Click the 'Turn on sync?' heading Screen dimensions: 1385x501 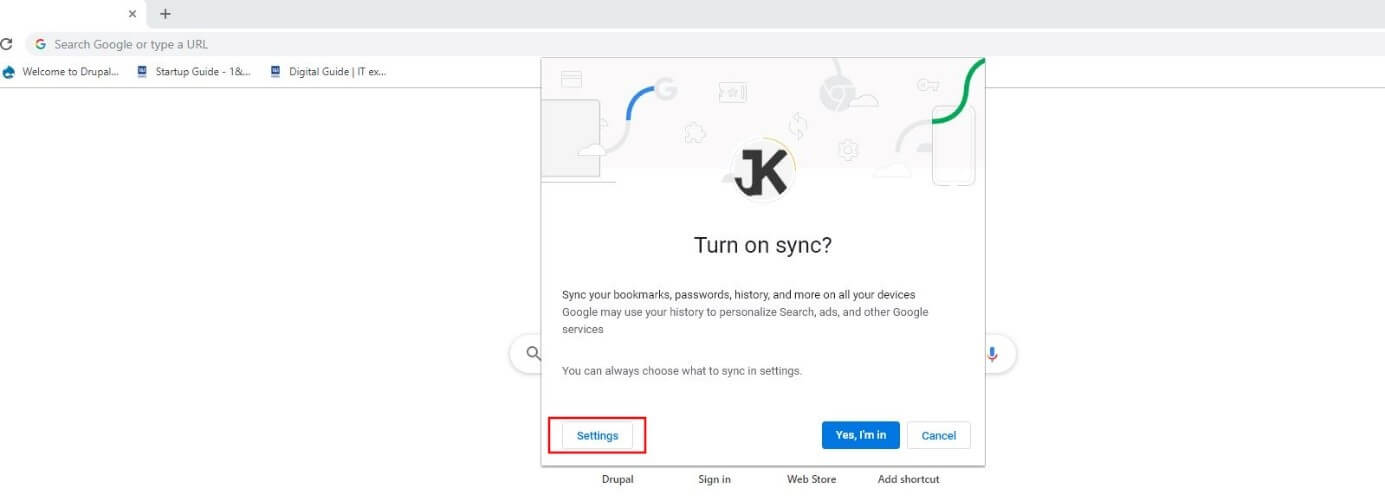[763, 245]
